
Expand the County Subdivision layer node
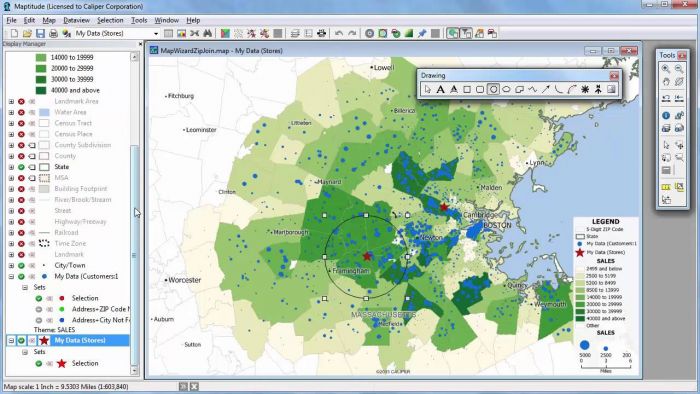point(11,145)
